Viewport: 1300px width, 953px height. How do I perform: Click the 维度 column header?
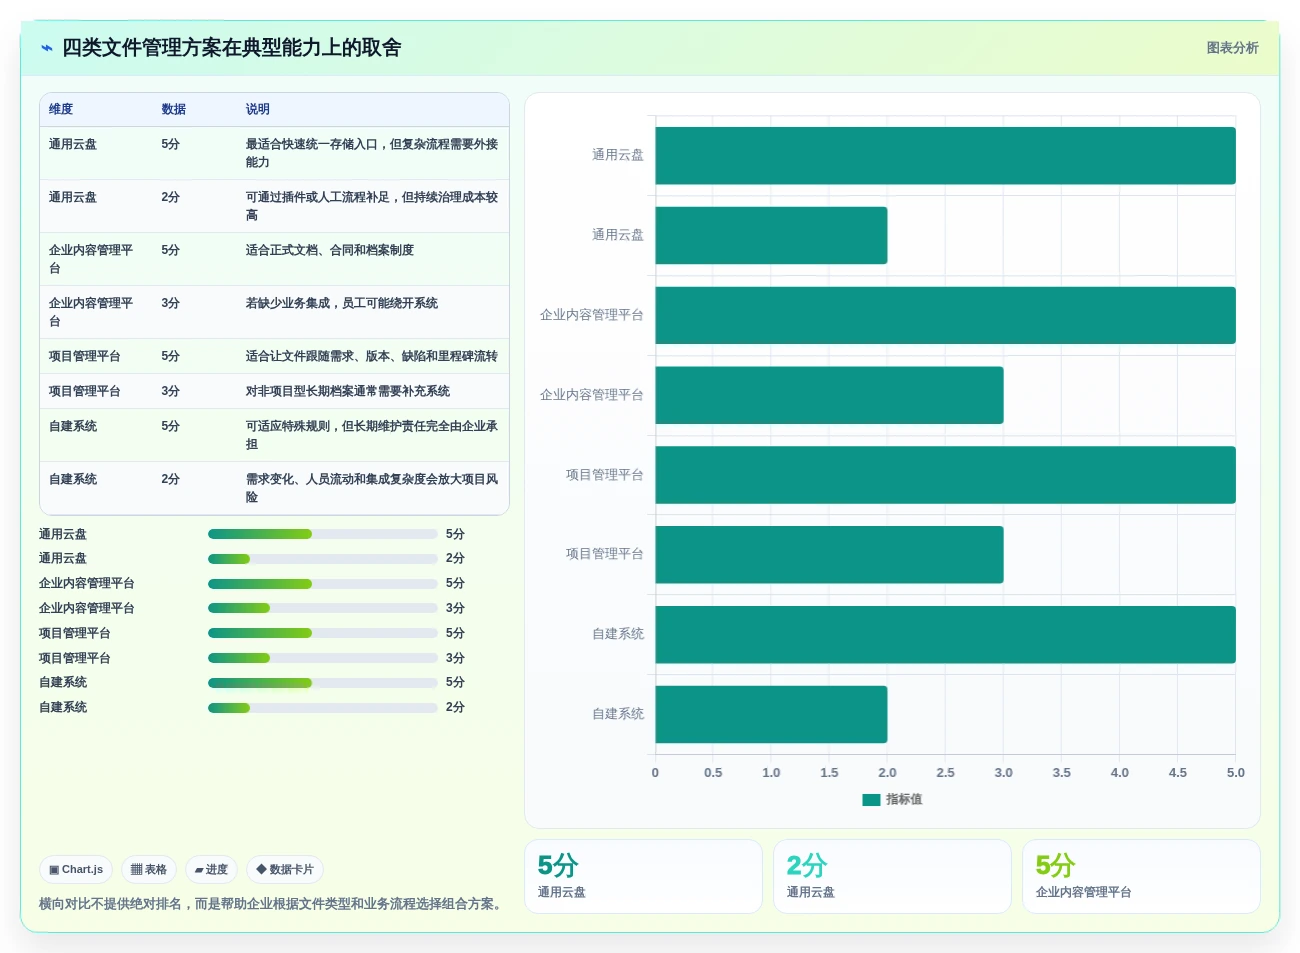61,109
